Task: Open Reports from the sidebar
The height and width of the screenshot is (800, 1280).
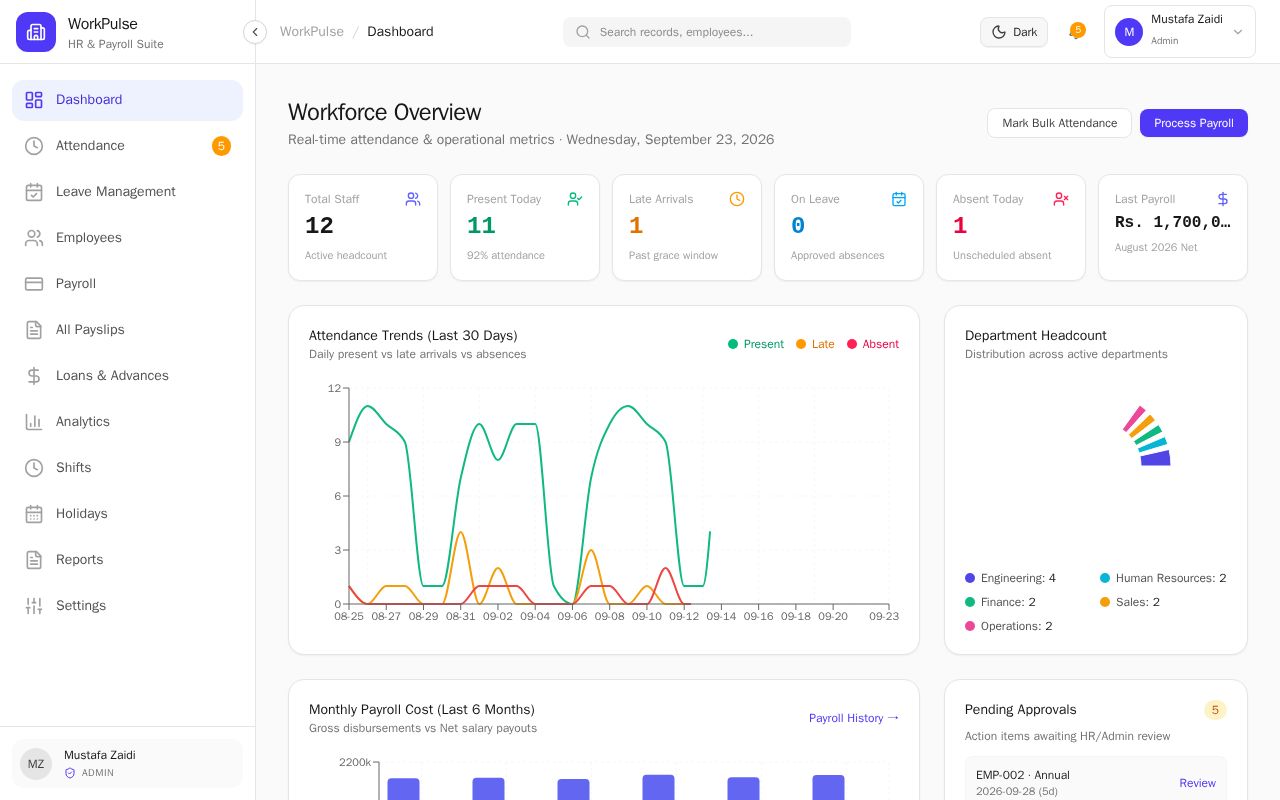Action: point(127,560)
